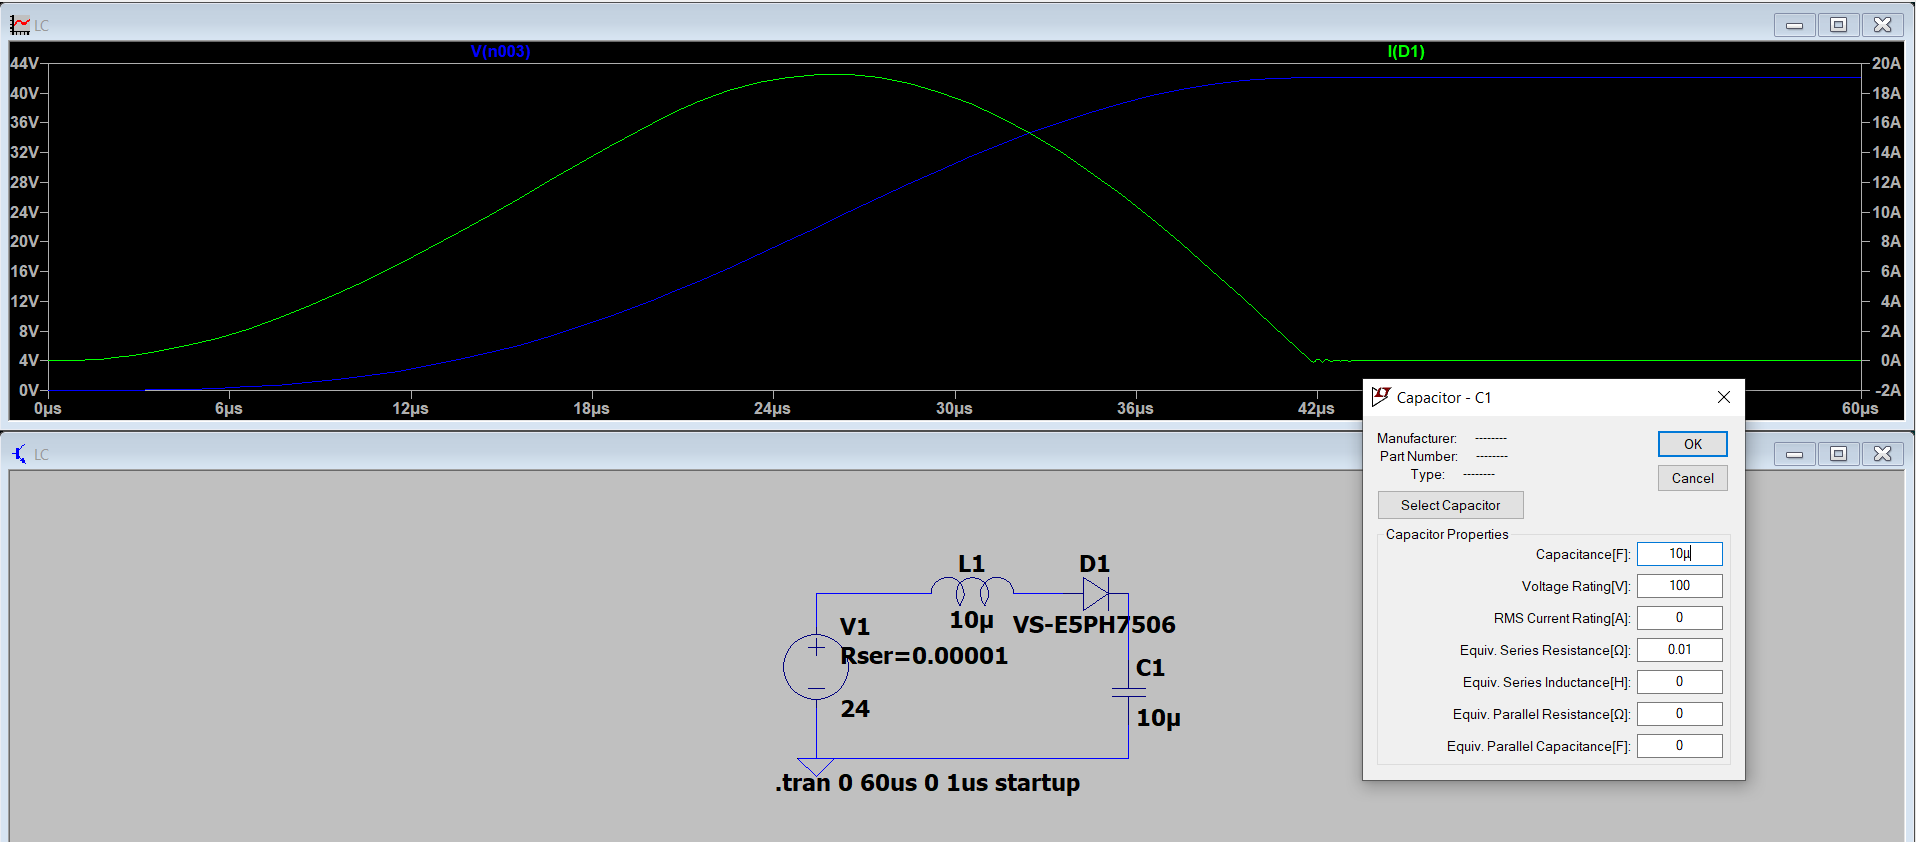Screen dimensions: 1916x842
Task: Click the 30µs label on time axis
Action: pyautogui.click(x=954, y=409)
